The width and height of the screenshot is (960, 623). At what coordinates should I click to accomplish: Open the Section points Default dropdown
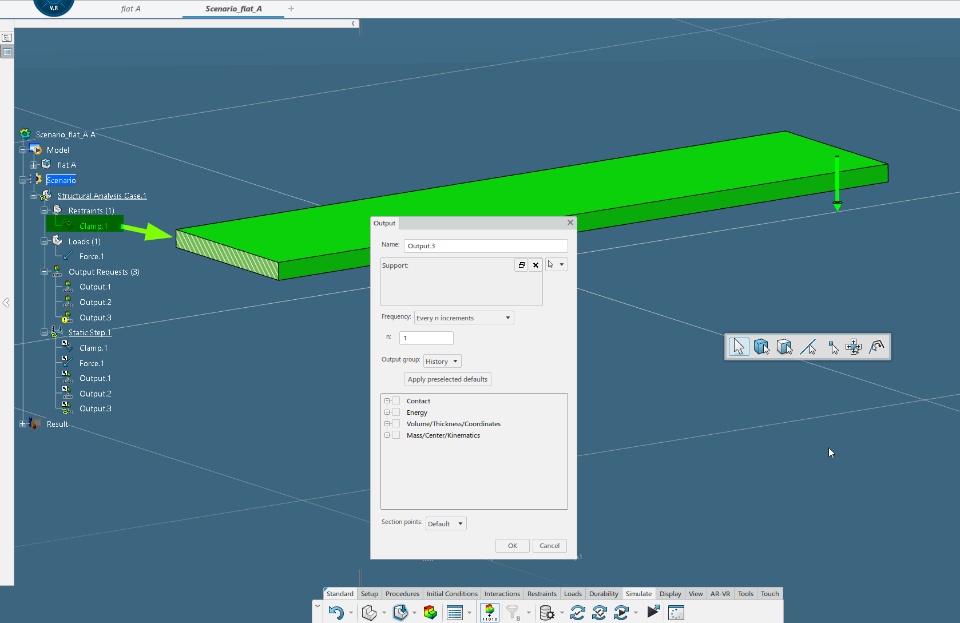point(446,523)
